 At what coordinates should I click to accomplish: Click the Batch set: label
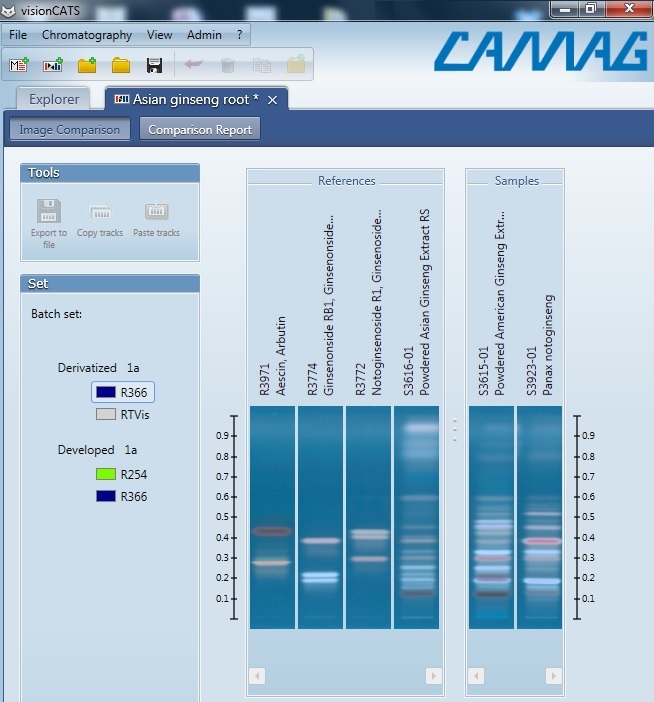pyautogui.click(x=56, y=314)
